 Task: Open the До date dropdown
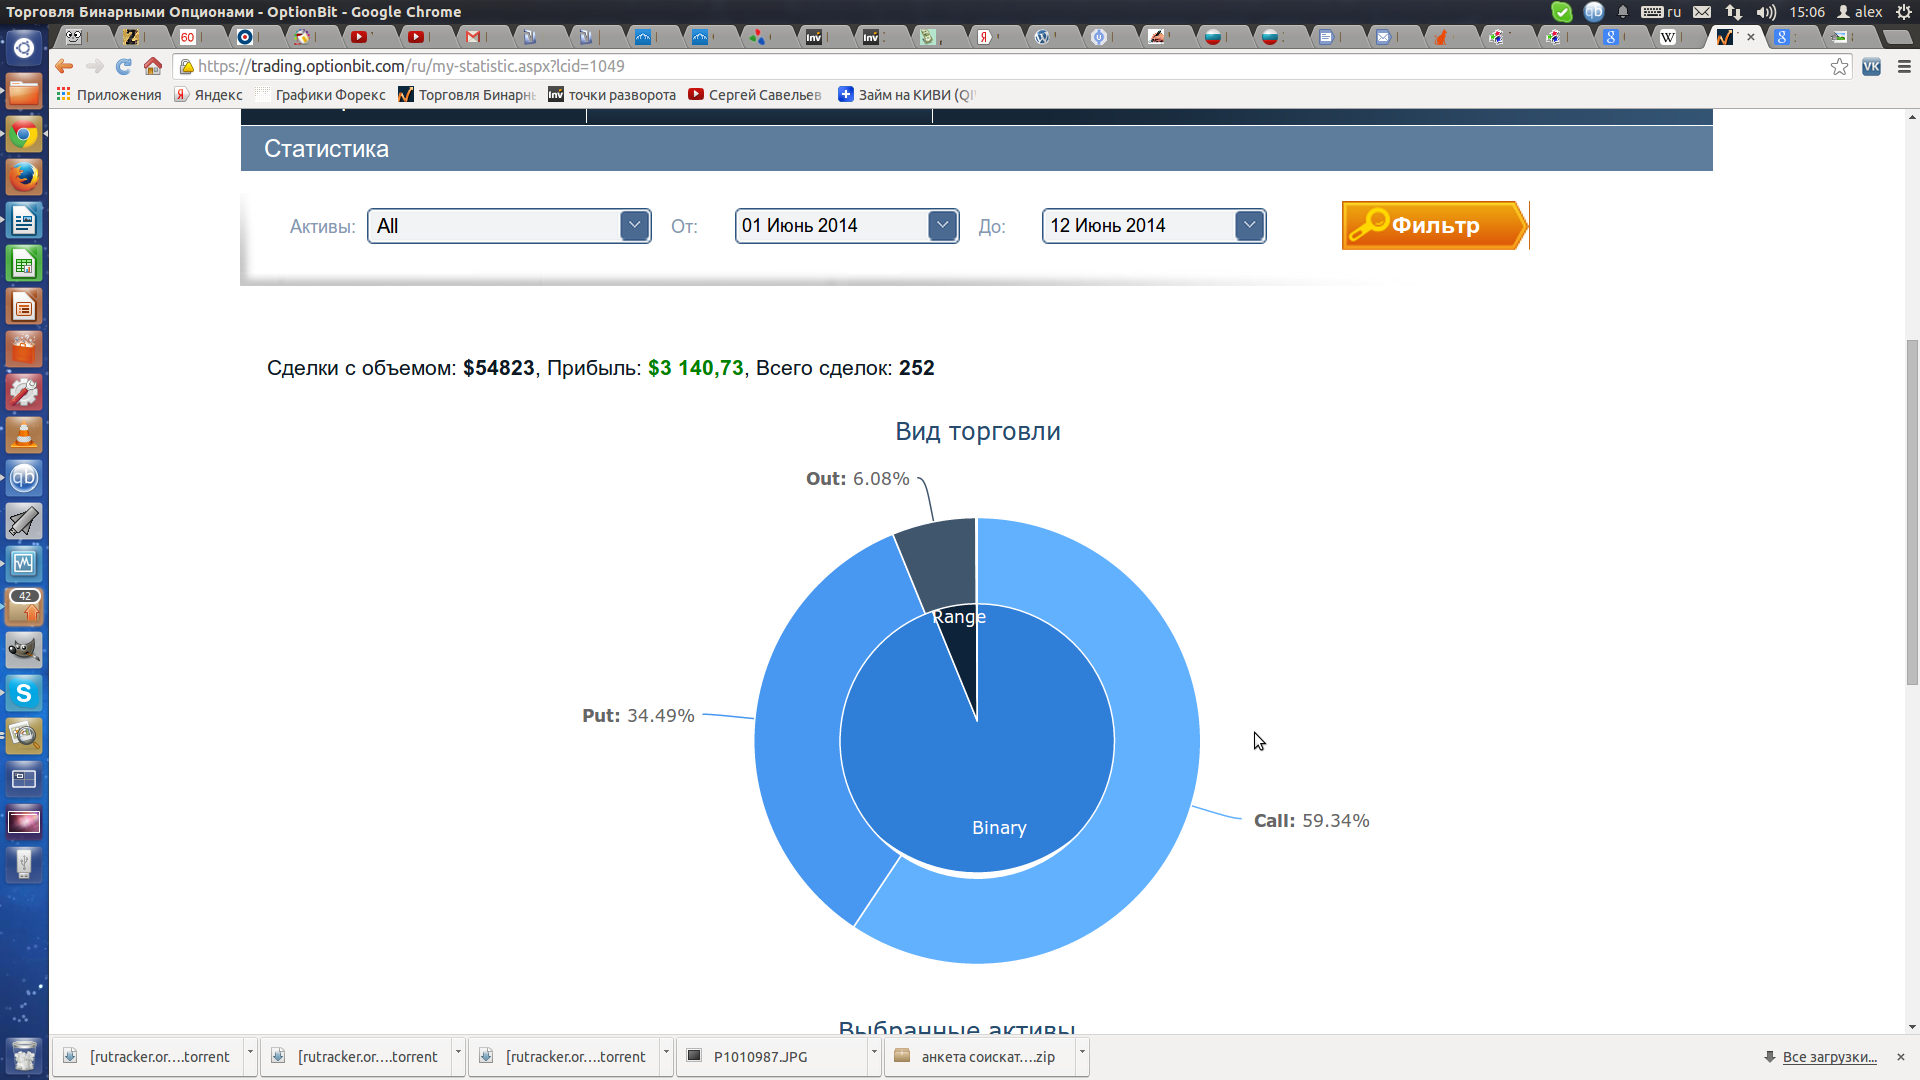(1249, 226)
